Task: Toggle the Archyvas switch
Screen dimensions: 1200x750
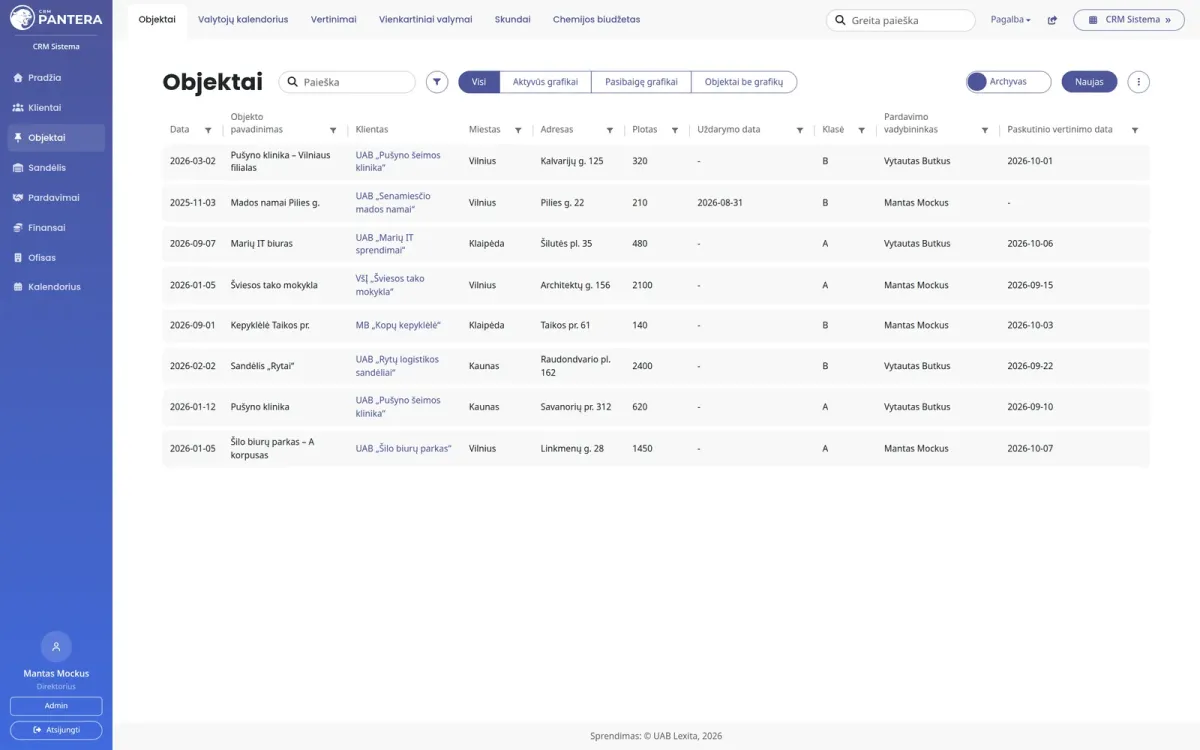Action: pos(1009,82)
